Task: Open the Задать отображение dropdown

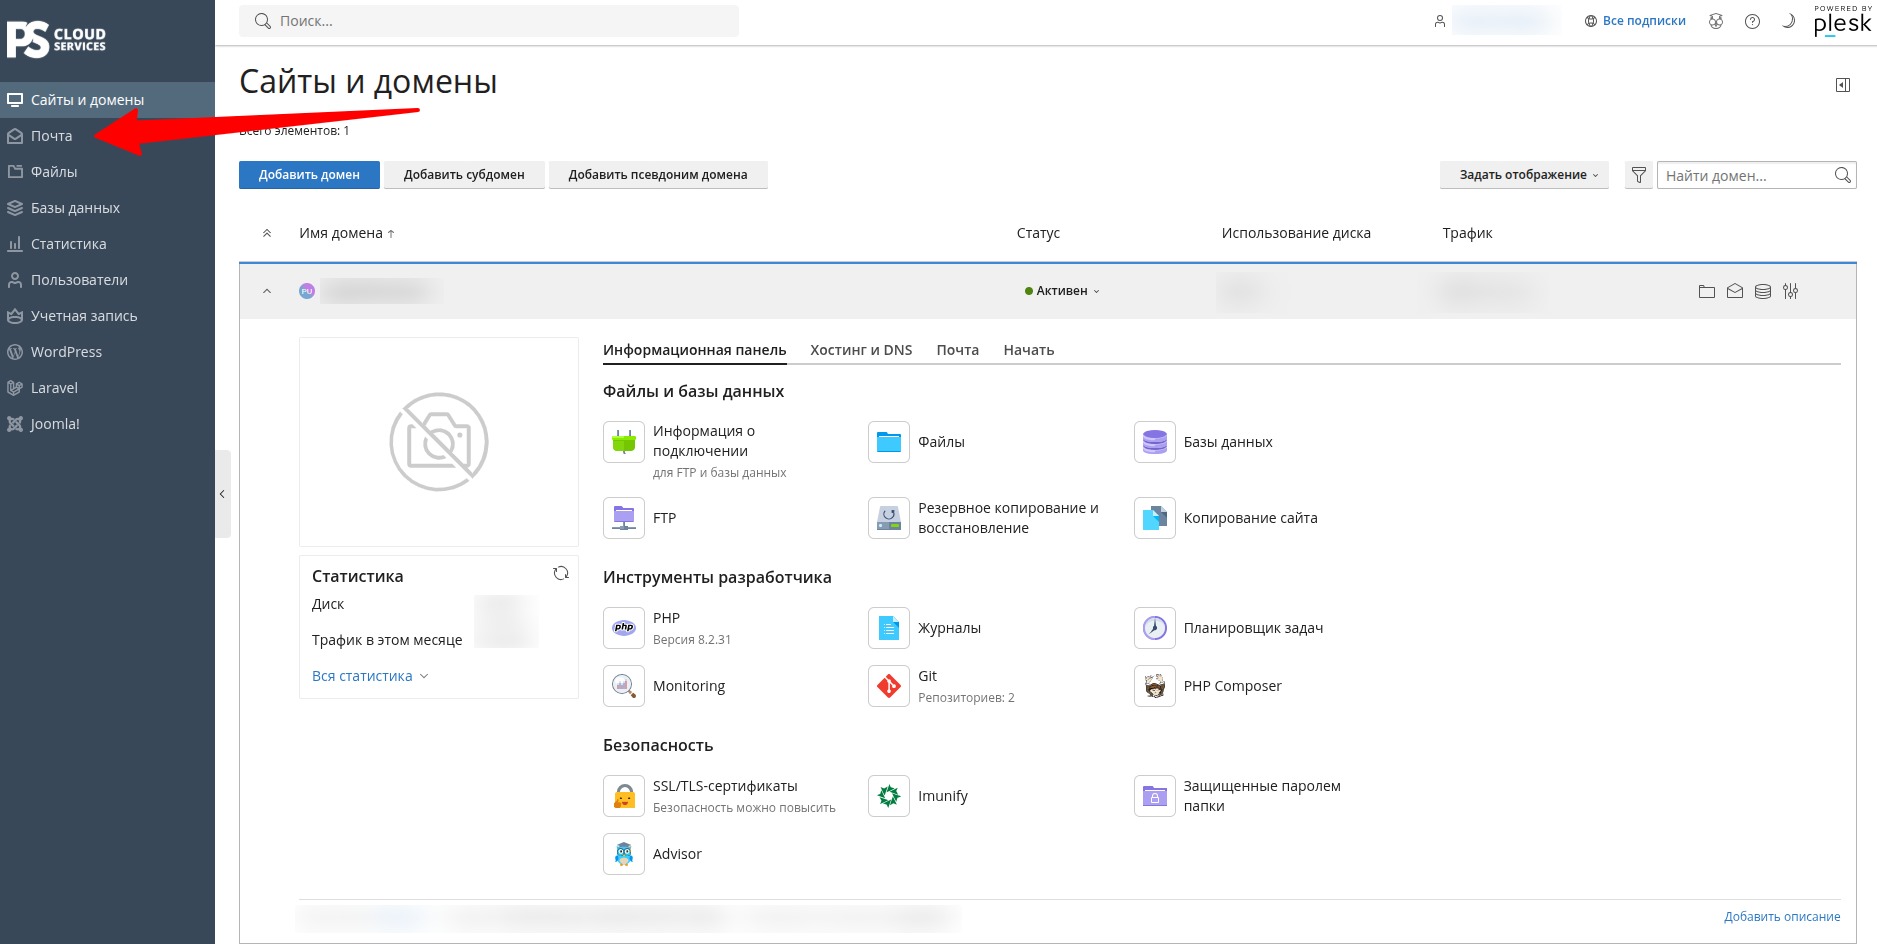Action: click(x=1524, y=175)
